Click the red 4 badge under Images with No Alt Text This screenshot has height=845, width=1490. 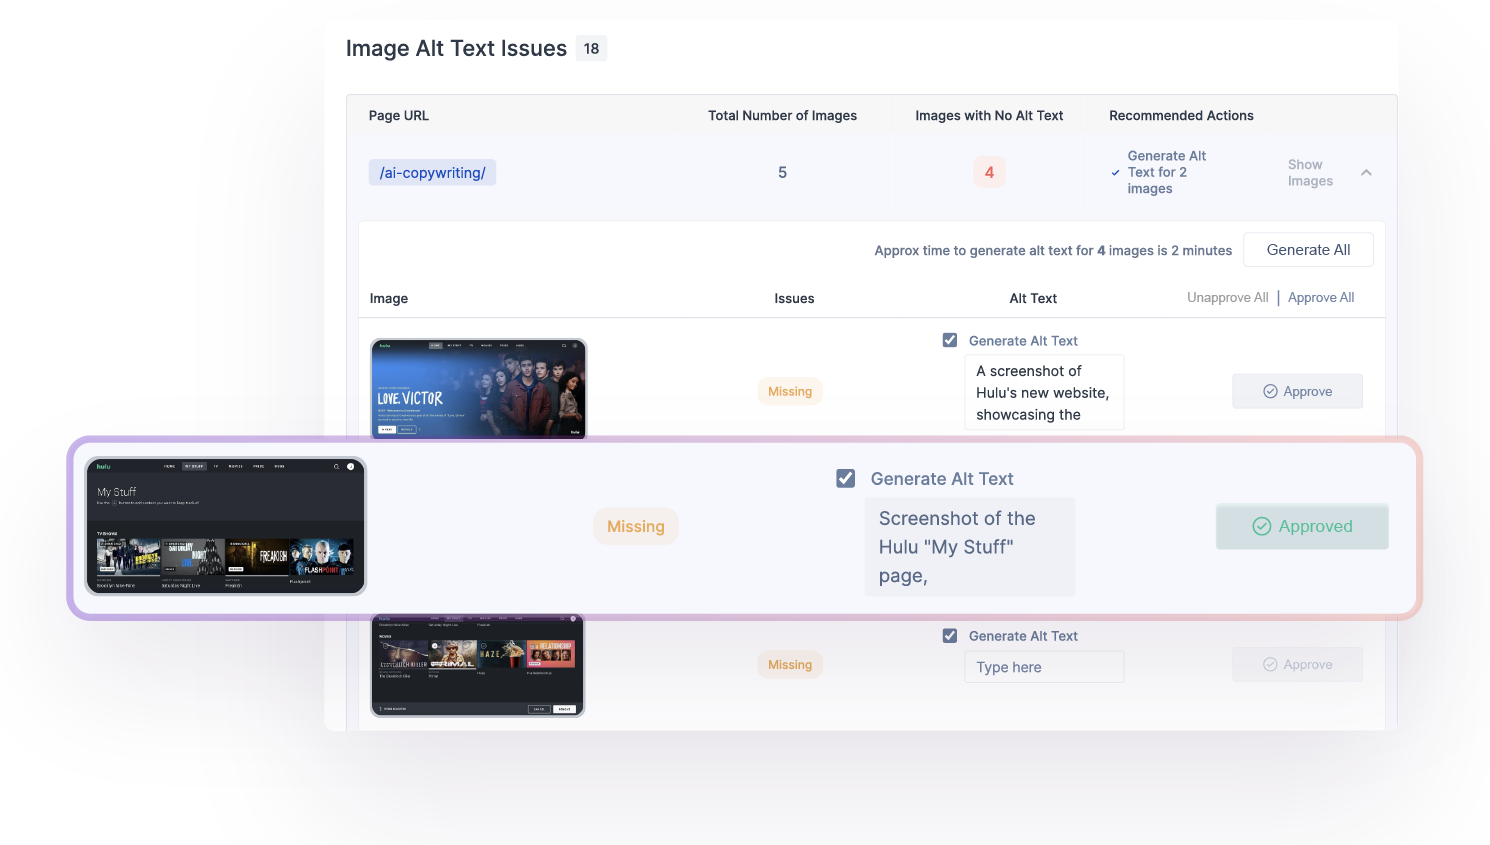click(x=989, y=171)
